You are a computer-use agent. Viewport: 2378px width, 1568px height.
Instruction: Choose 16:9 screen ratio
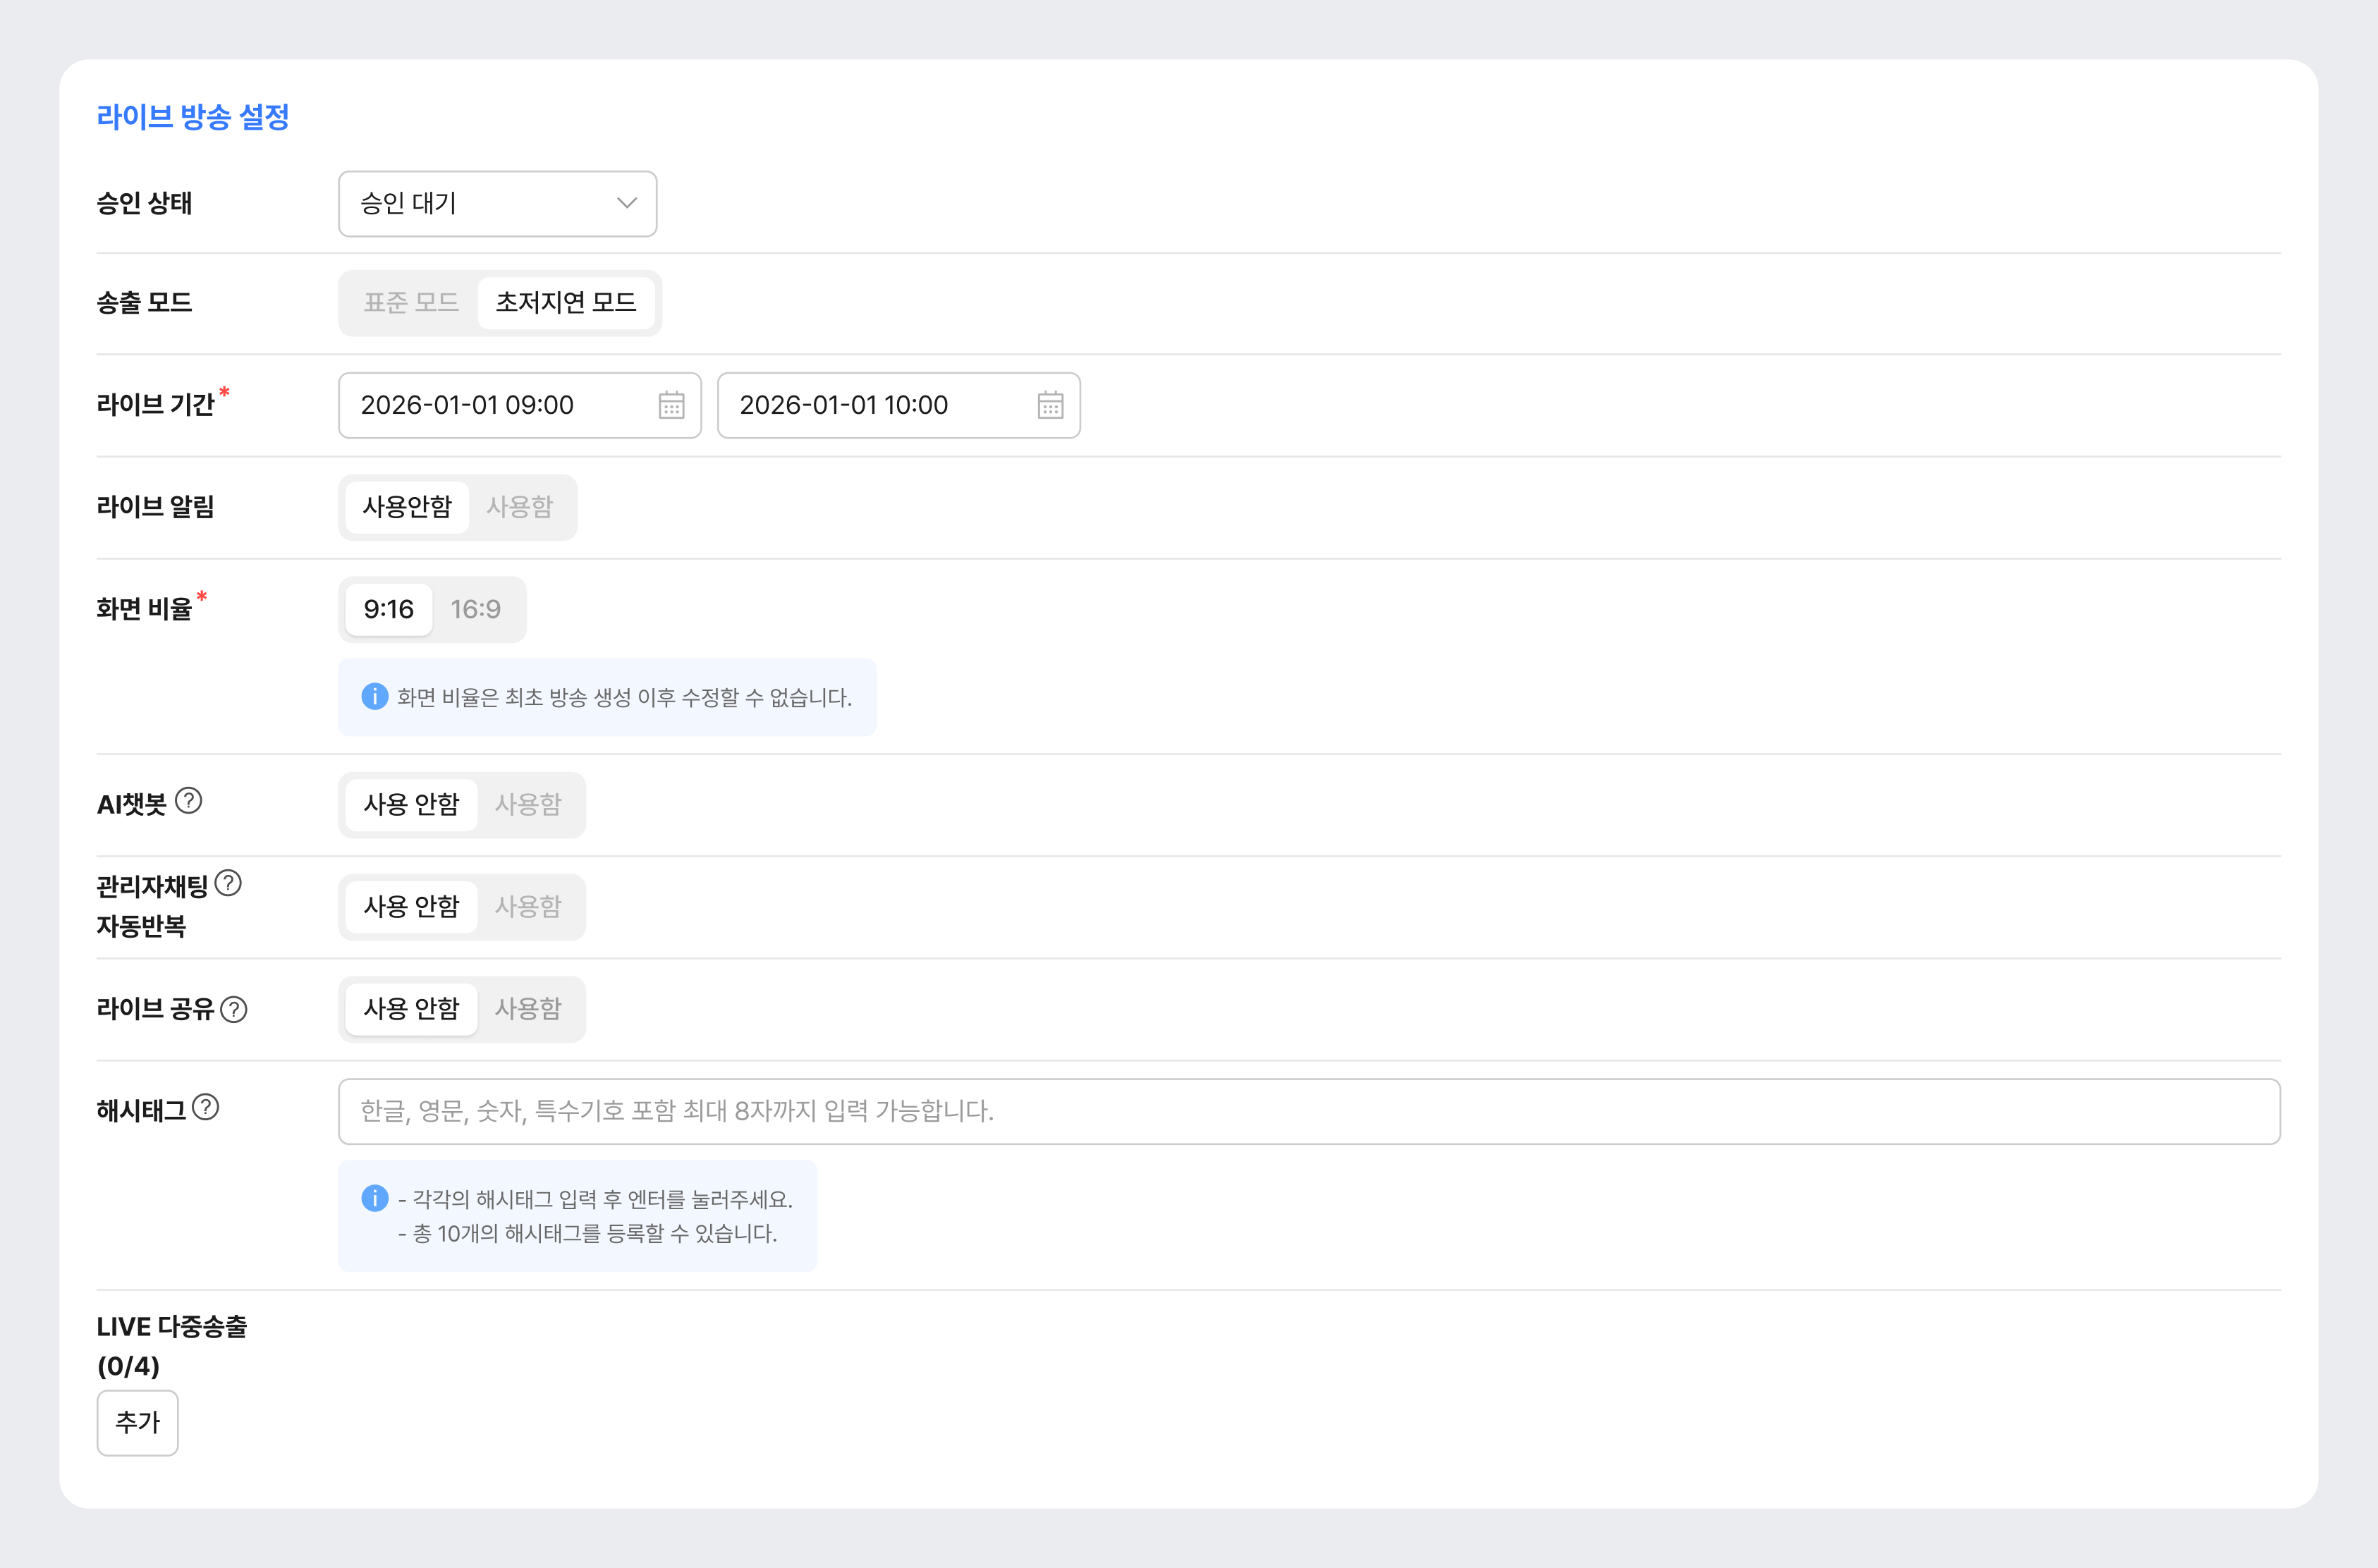(476, 609)
